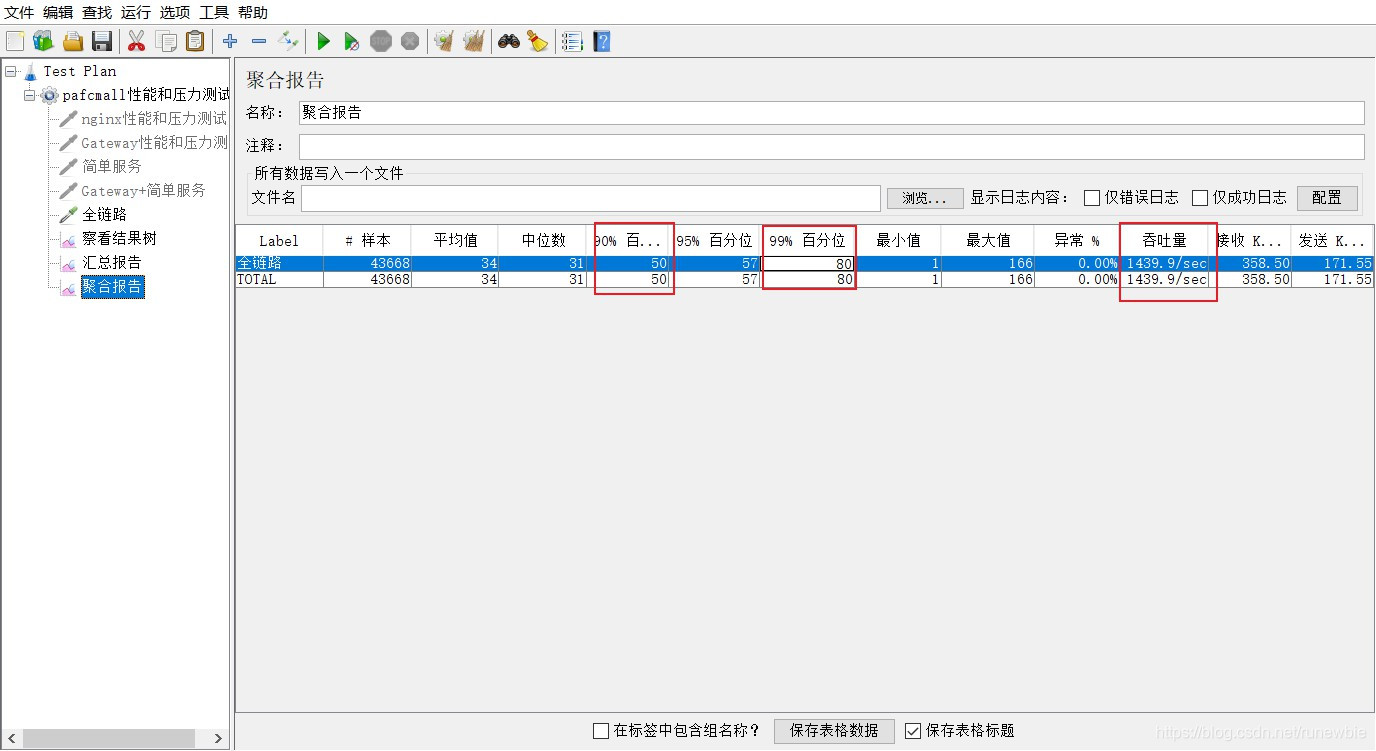Open the 察看结果树 listener

point(119,238)
